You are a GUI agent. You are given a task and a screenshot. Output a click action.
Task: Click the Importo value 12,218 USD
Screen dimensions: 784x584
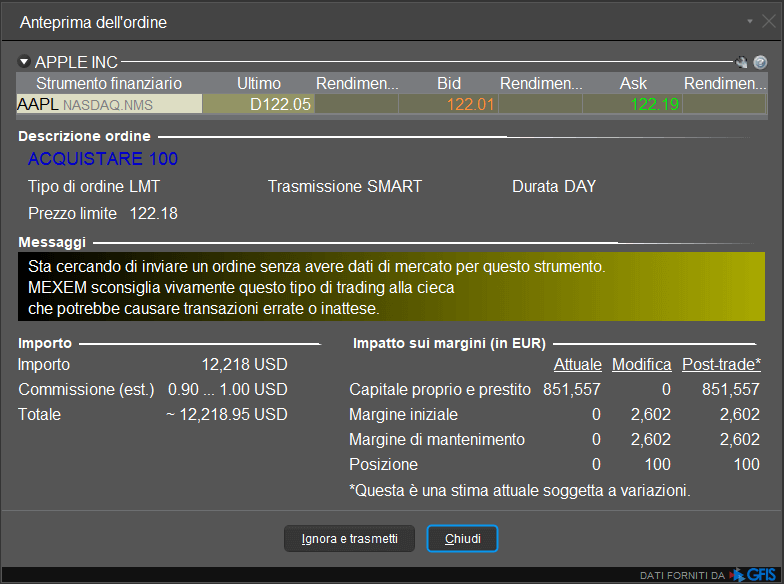coord(244,364)
